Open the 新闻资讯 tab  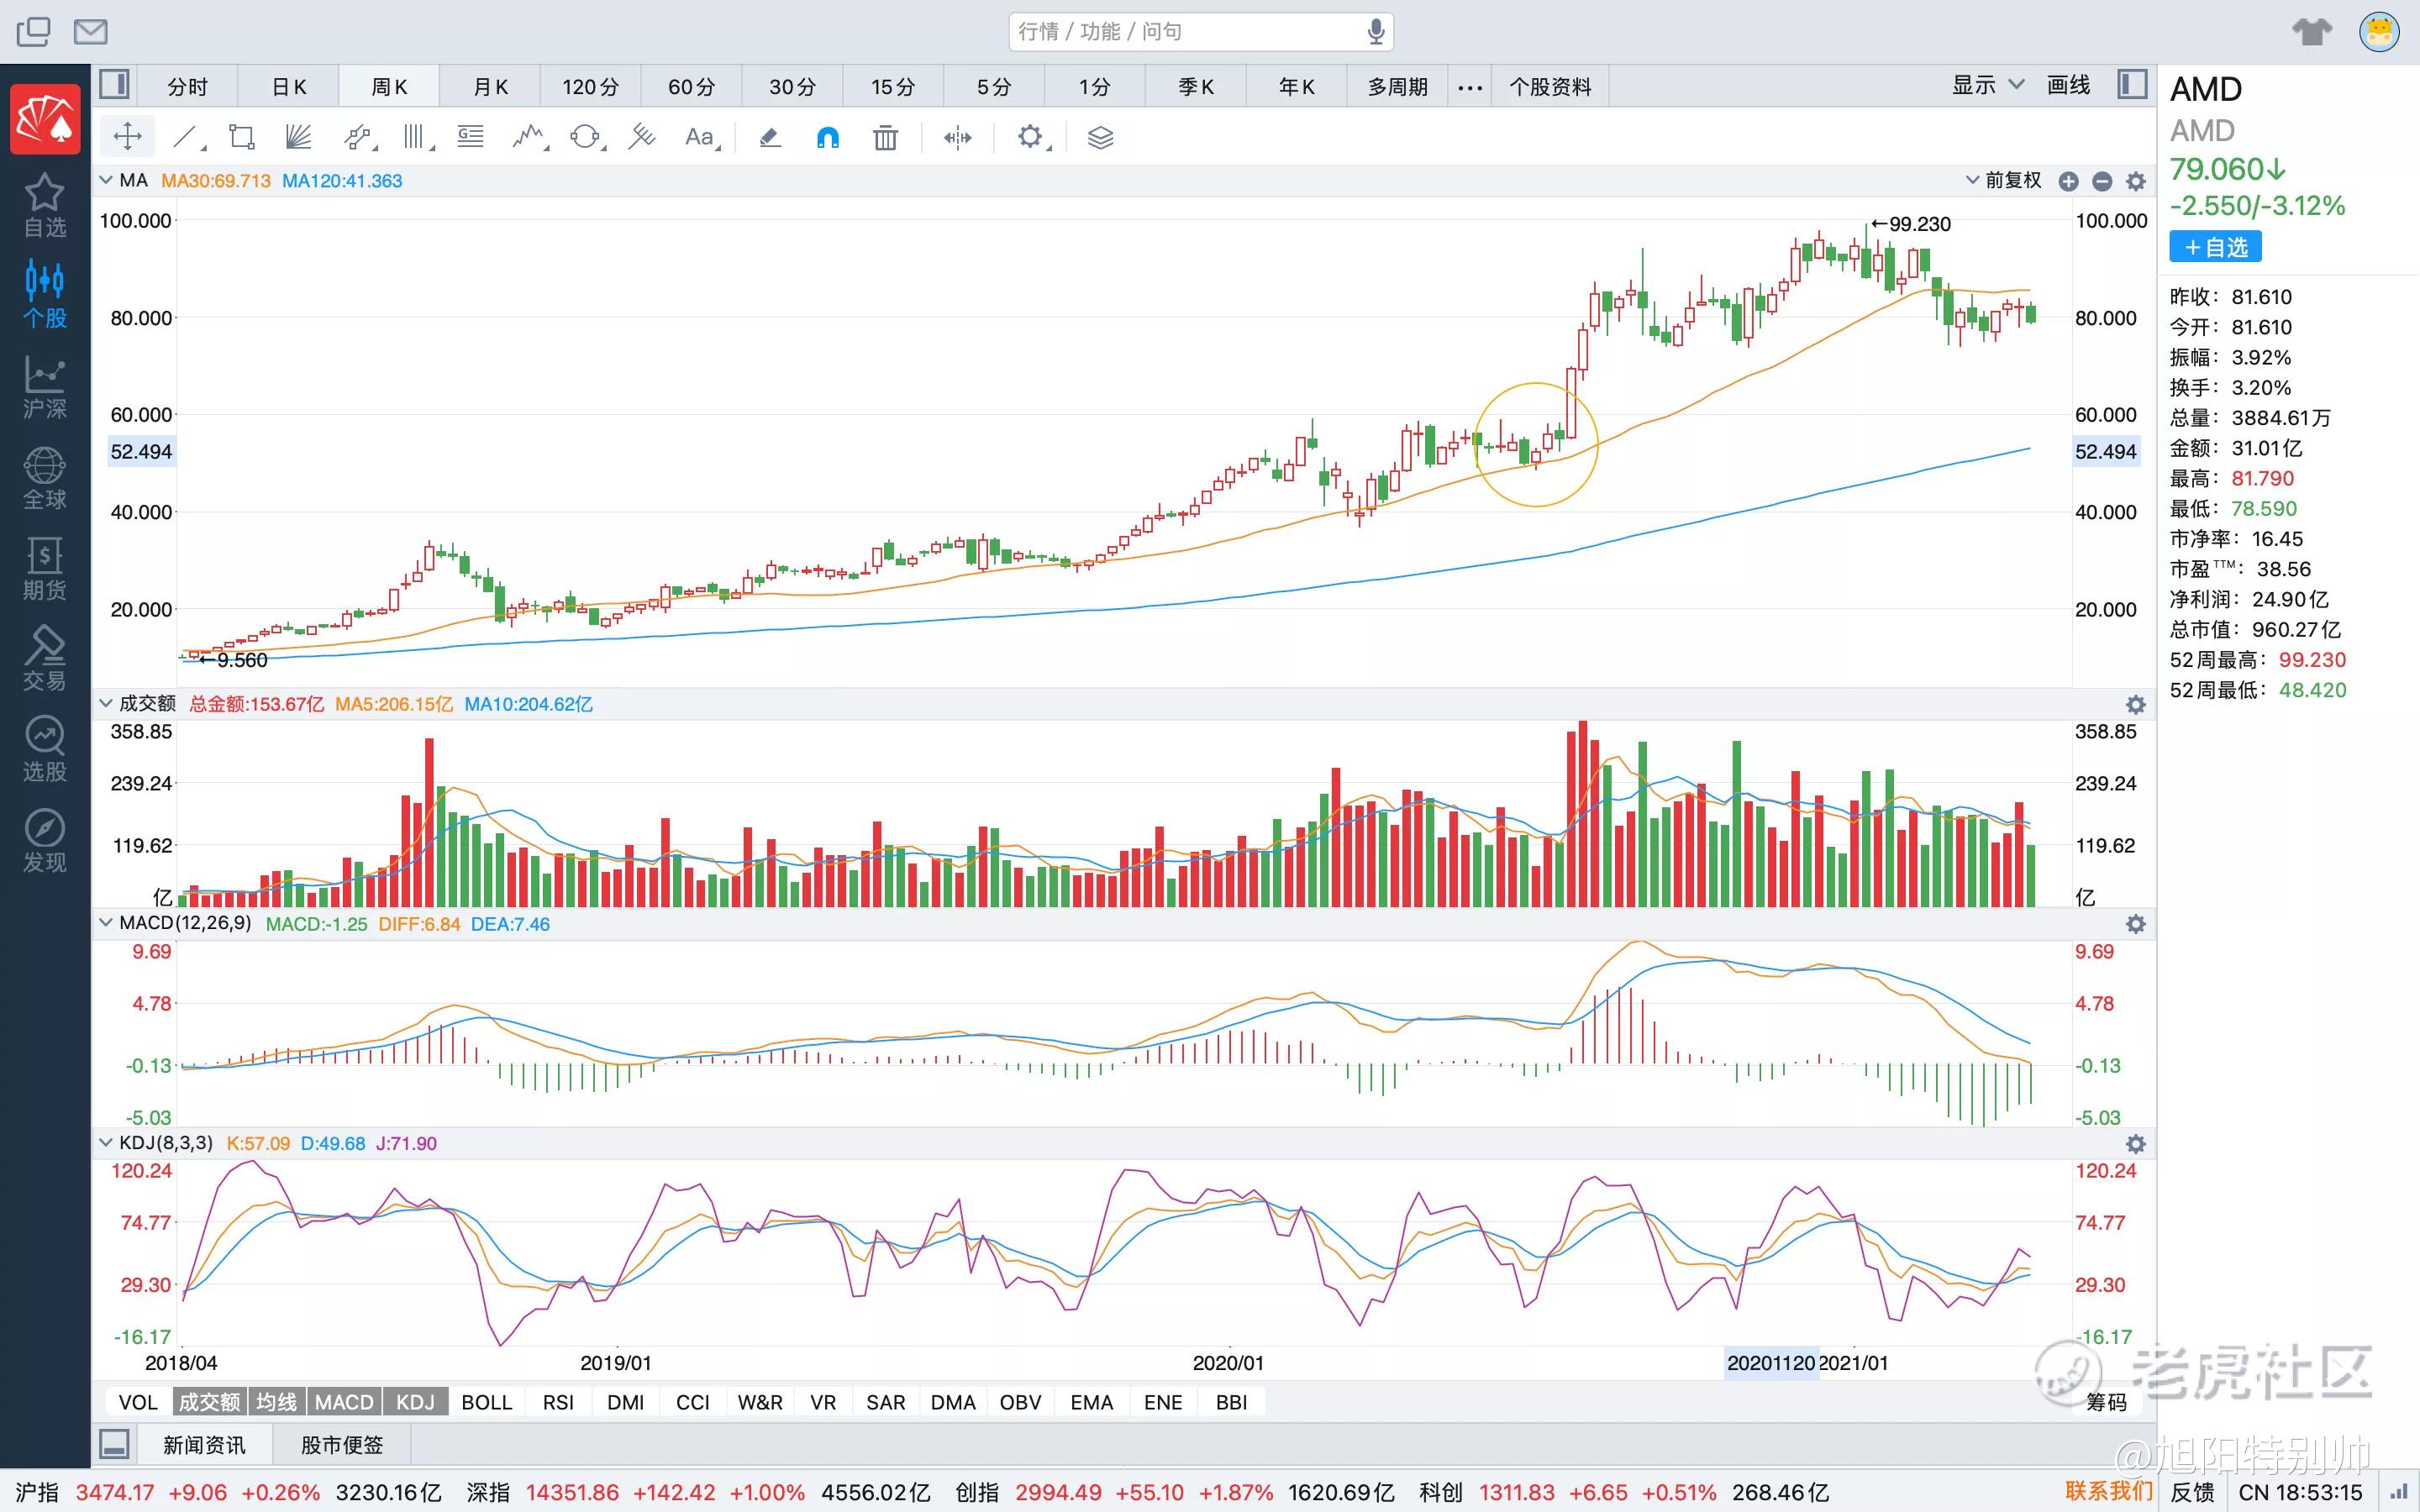click(204, 1445)
